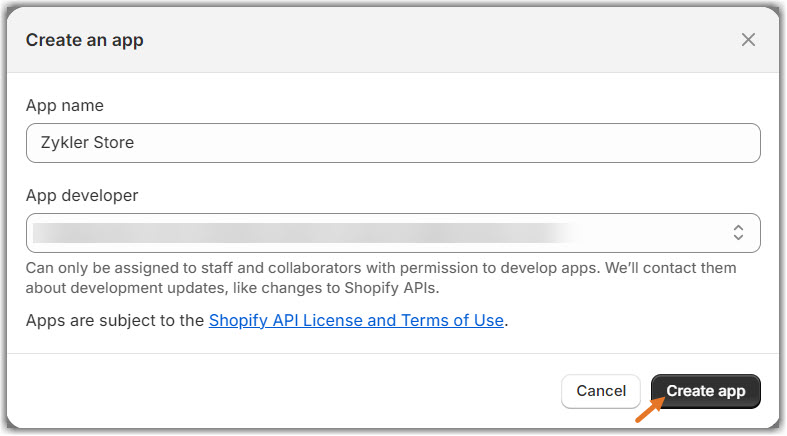Click the Create app button
The height and width of the screenshot is (436, 787).
tap(706, 391)
